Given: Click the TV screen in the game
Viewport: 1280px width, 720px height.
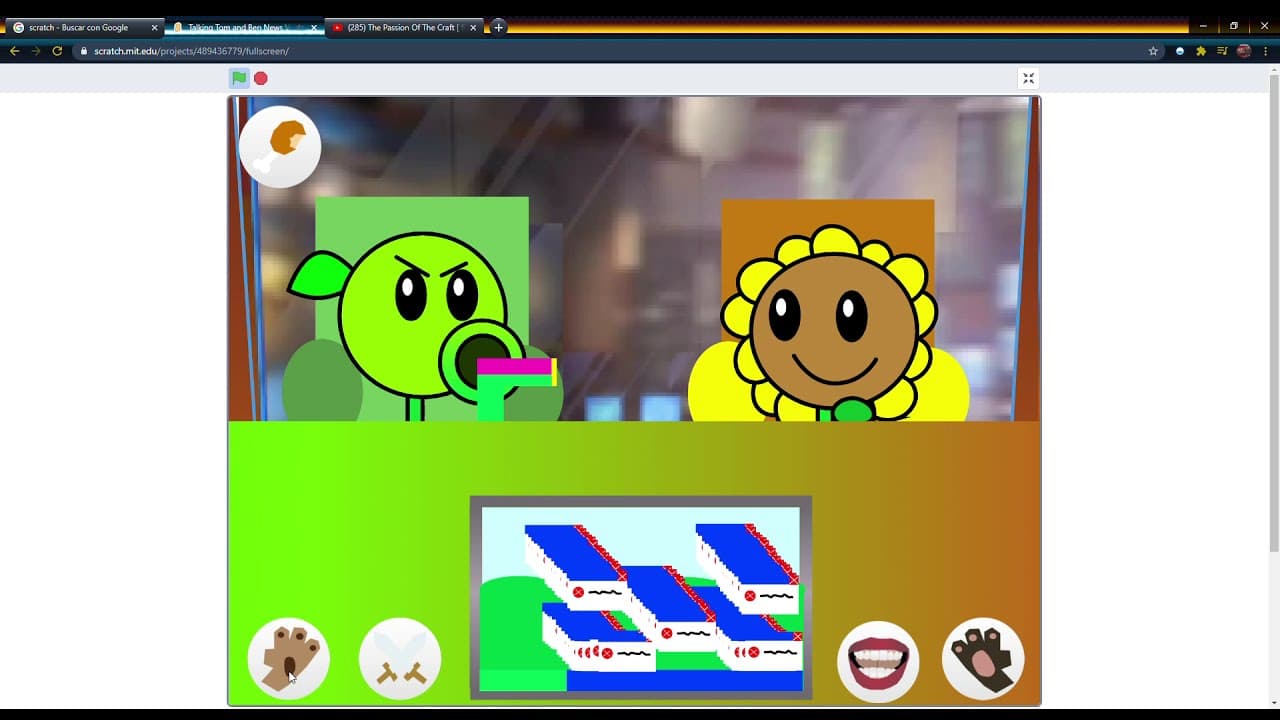Looking at the screenshot, I should pos(641,597).
